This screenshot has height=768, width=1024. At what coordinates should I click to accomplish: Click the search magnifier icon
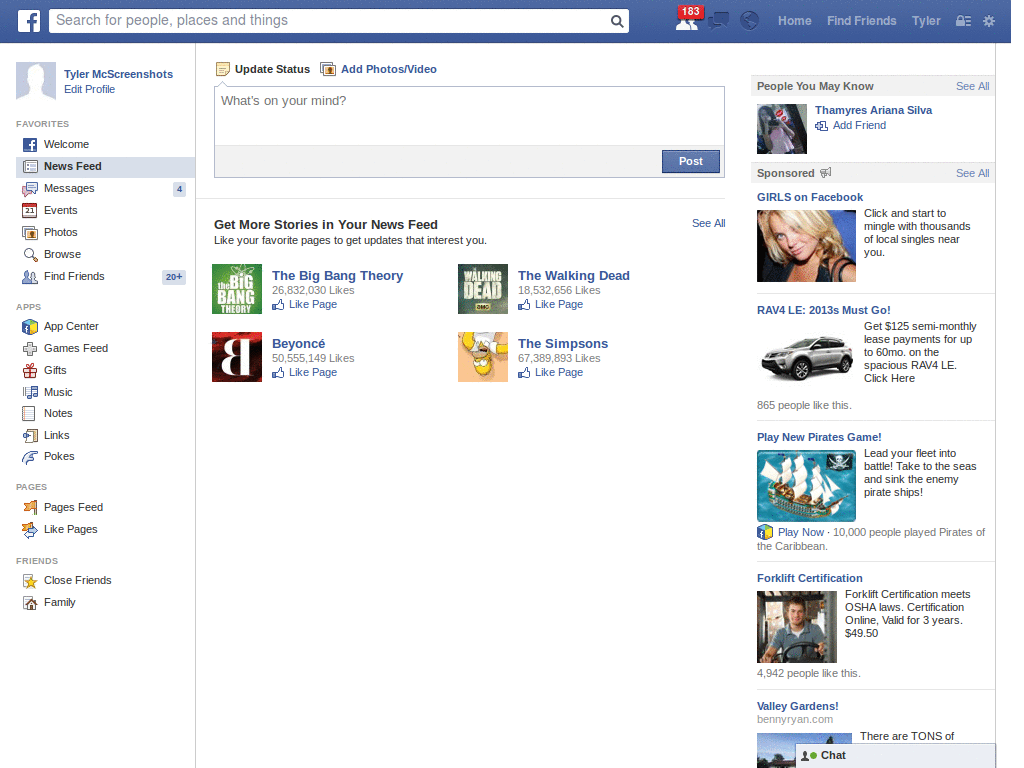[617, 21]
